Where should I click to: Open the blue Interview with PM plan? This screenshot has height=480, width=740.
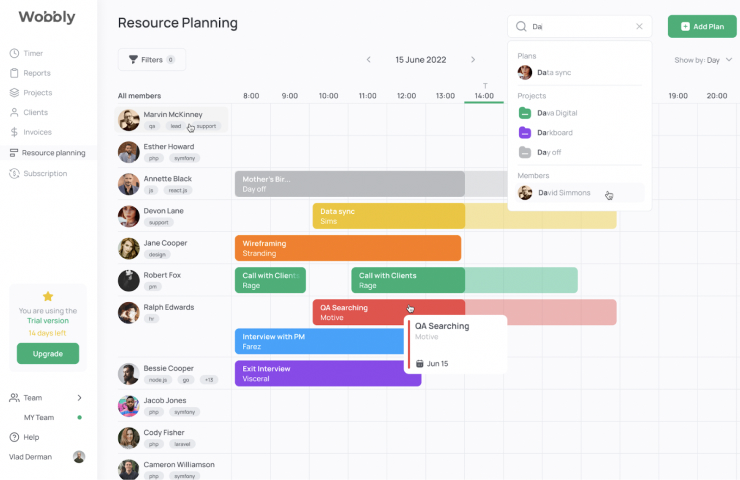point(320,341)
